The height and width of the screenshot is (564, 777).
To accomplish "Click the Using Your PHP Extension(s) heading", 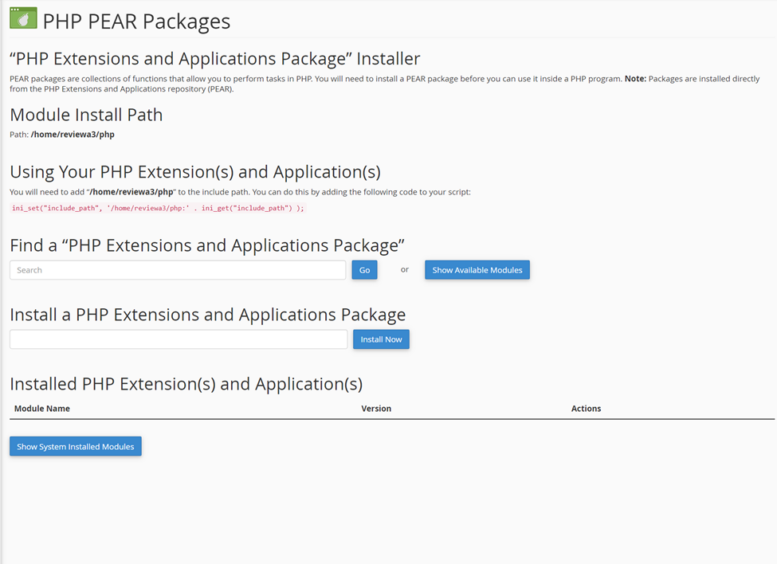I will pyautogui.click(x=195, y=172).
